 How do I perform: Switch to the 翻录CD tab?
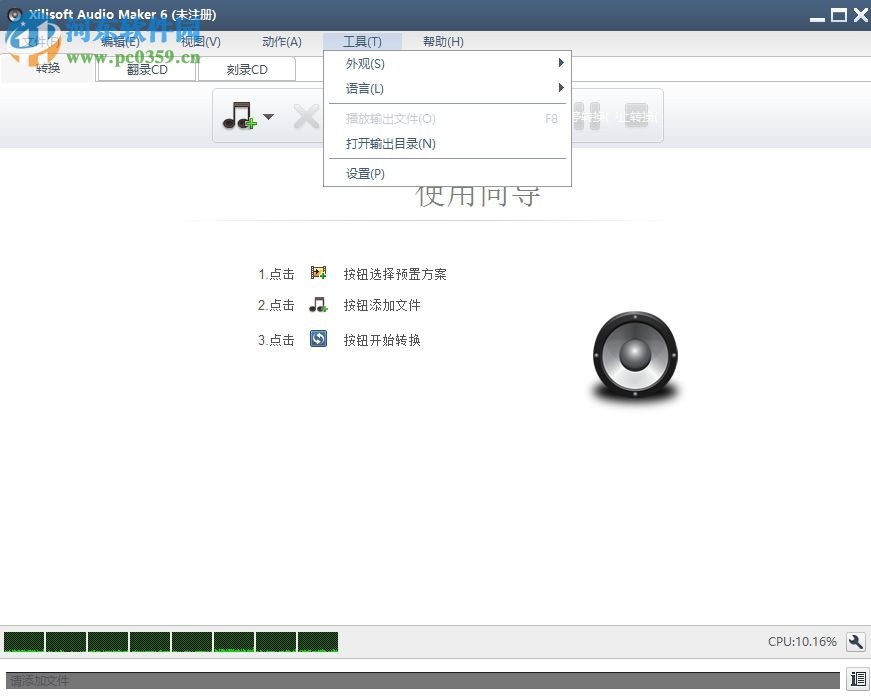[x=146, y=70]
